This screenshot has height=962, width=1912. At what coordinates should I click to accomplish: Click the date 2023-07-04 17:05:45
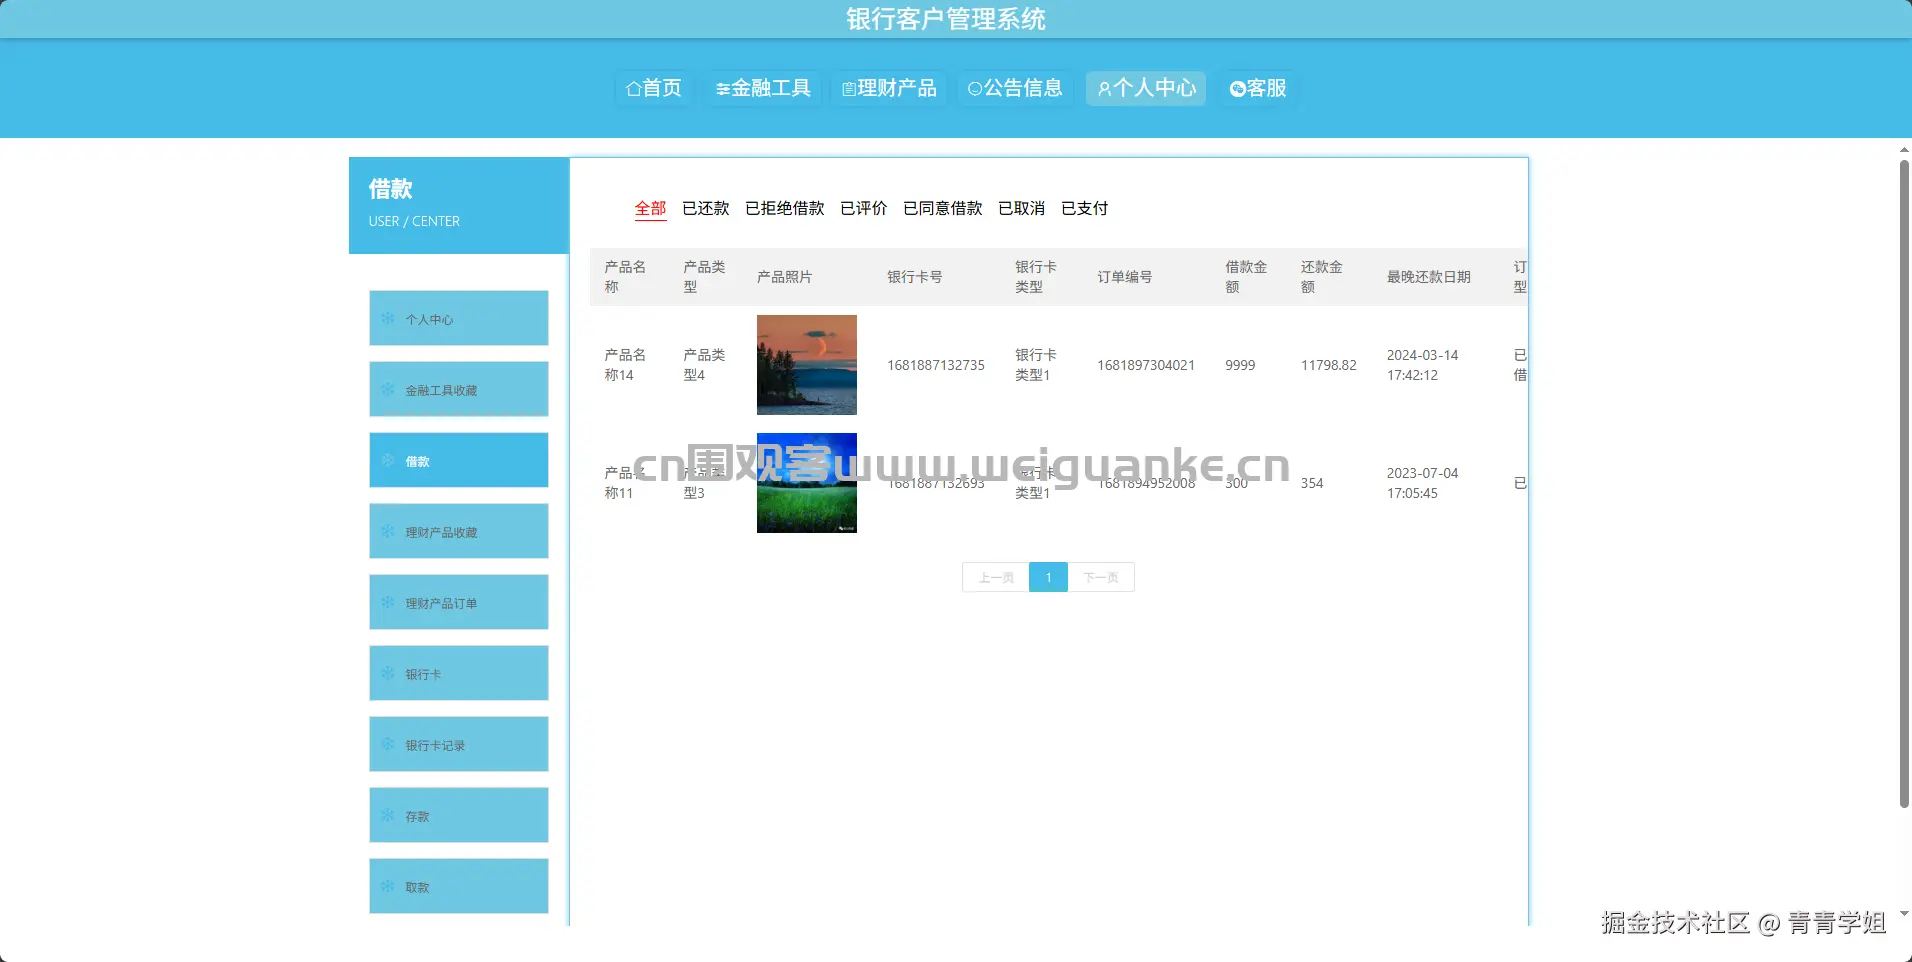pyautogui.click(x=1423, y=483)
